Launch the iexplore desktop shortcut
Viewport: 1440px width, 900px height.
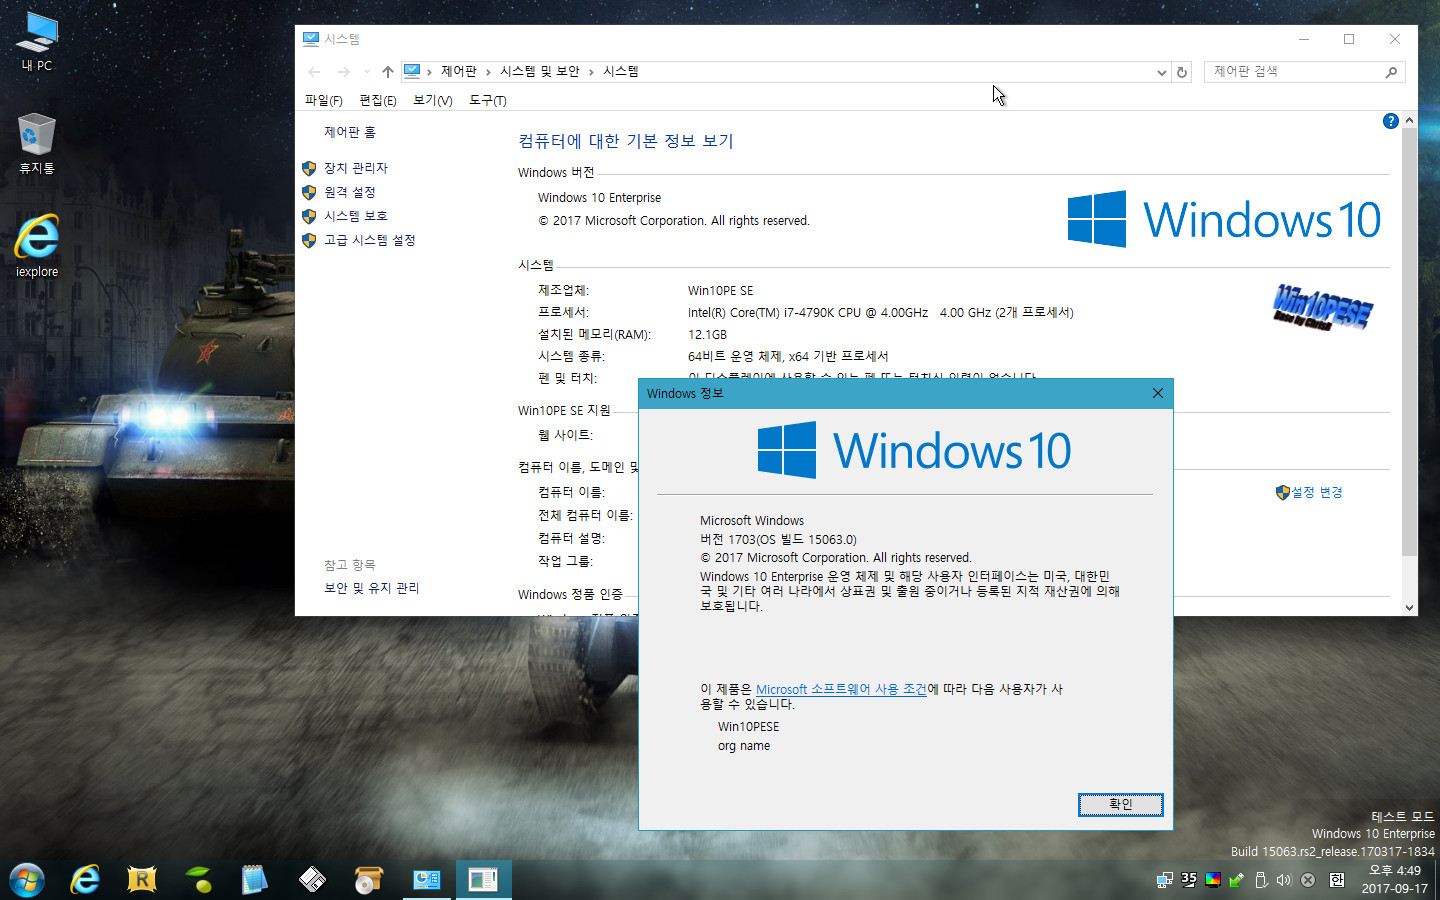point(37,245)
